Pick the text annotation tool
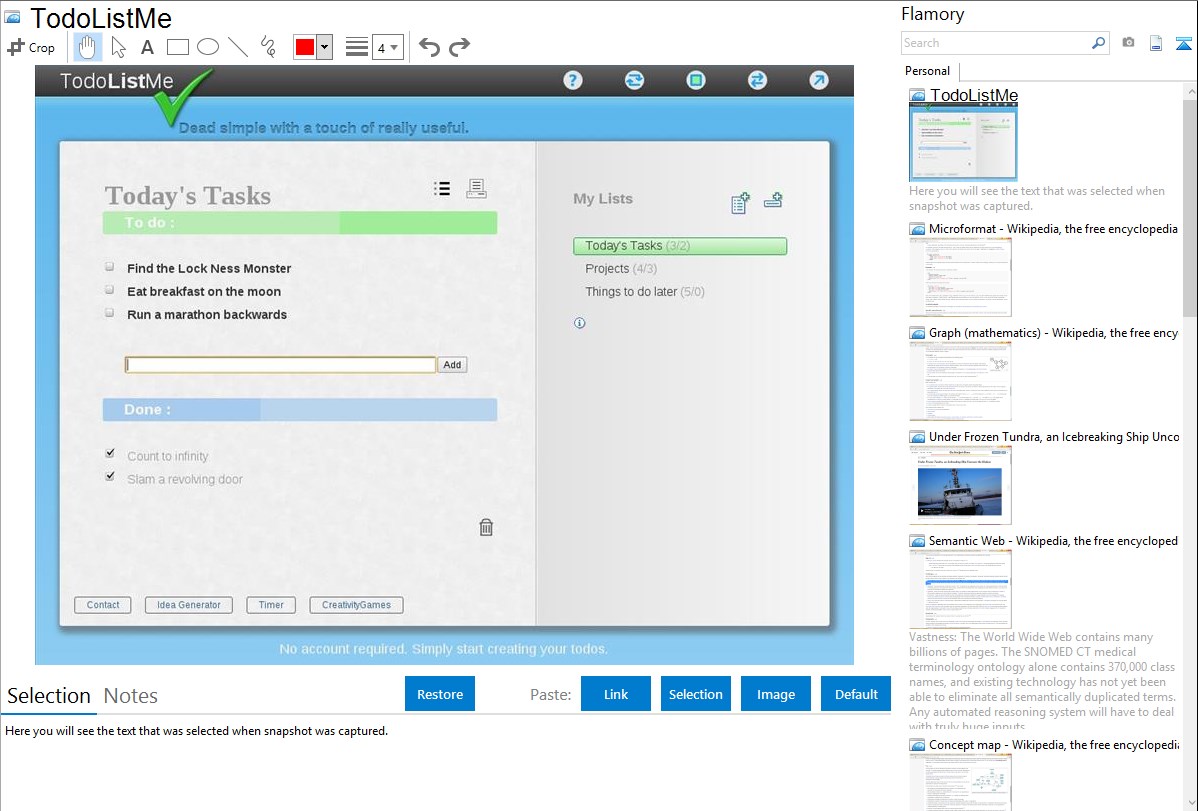This screenshot has height=811, width=1198. pos(147,47)
